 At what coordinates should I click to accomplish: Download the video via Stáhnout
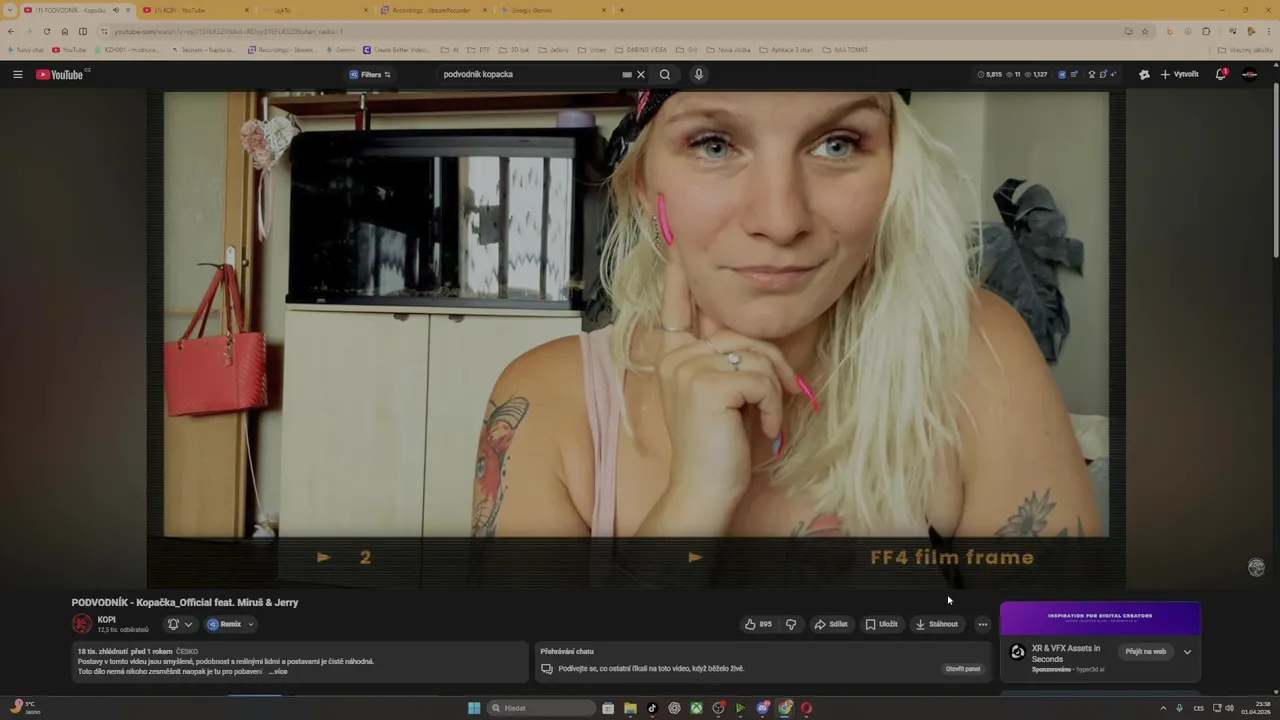937,624
